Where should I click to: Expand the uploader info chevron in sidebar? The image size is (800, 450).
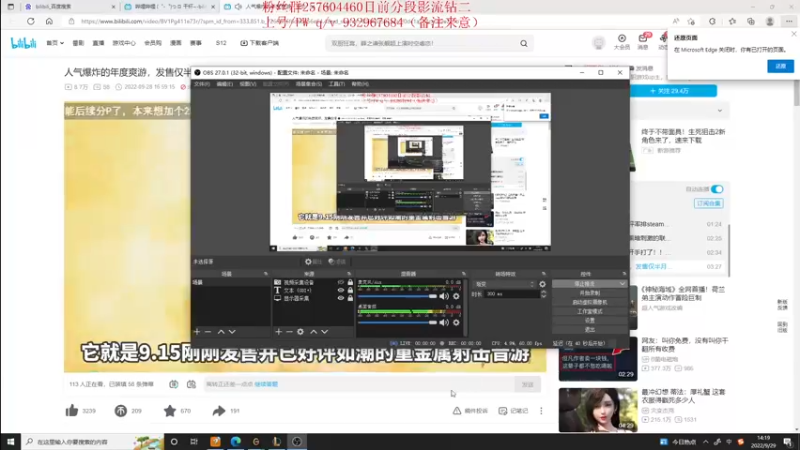point(720,111)
